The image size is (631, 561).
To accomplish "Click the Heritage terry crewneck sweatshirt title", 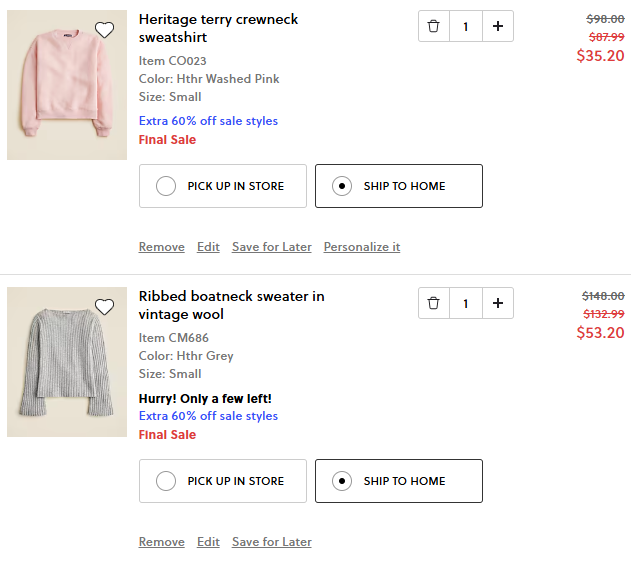I will 218,28.
